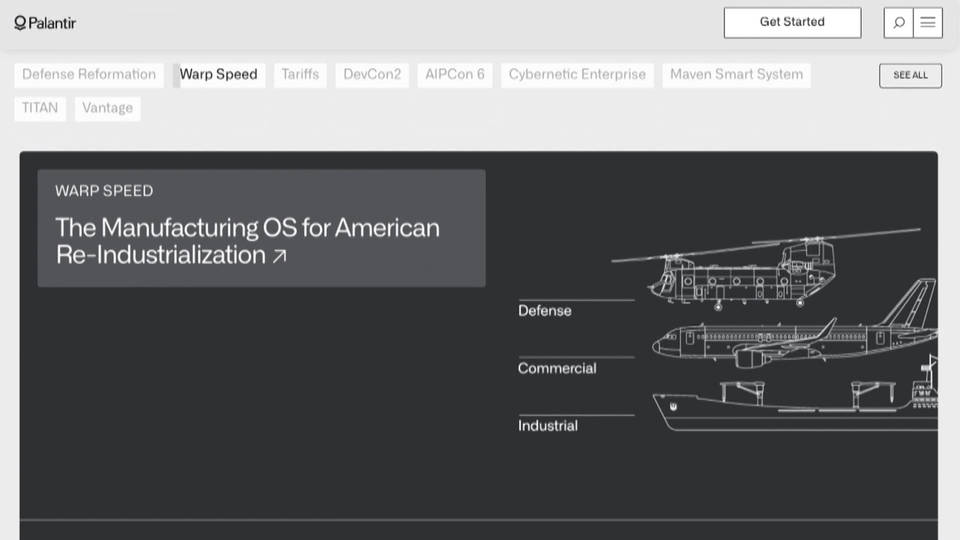Click the Get Started button
This screenshot has height=540, width=960.
coord(792,23)
